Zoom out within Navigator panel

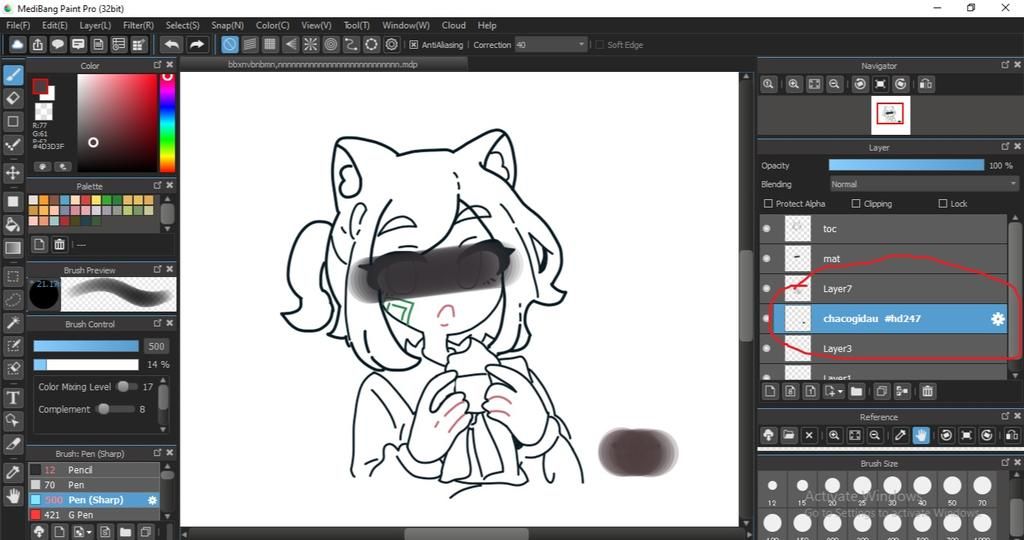tap(834, 84)
